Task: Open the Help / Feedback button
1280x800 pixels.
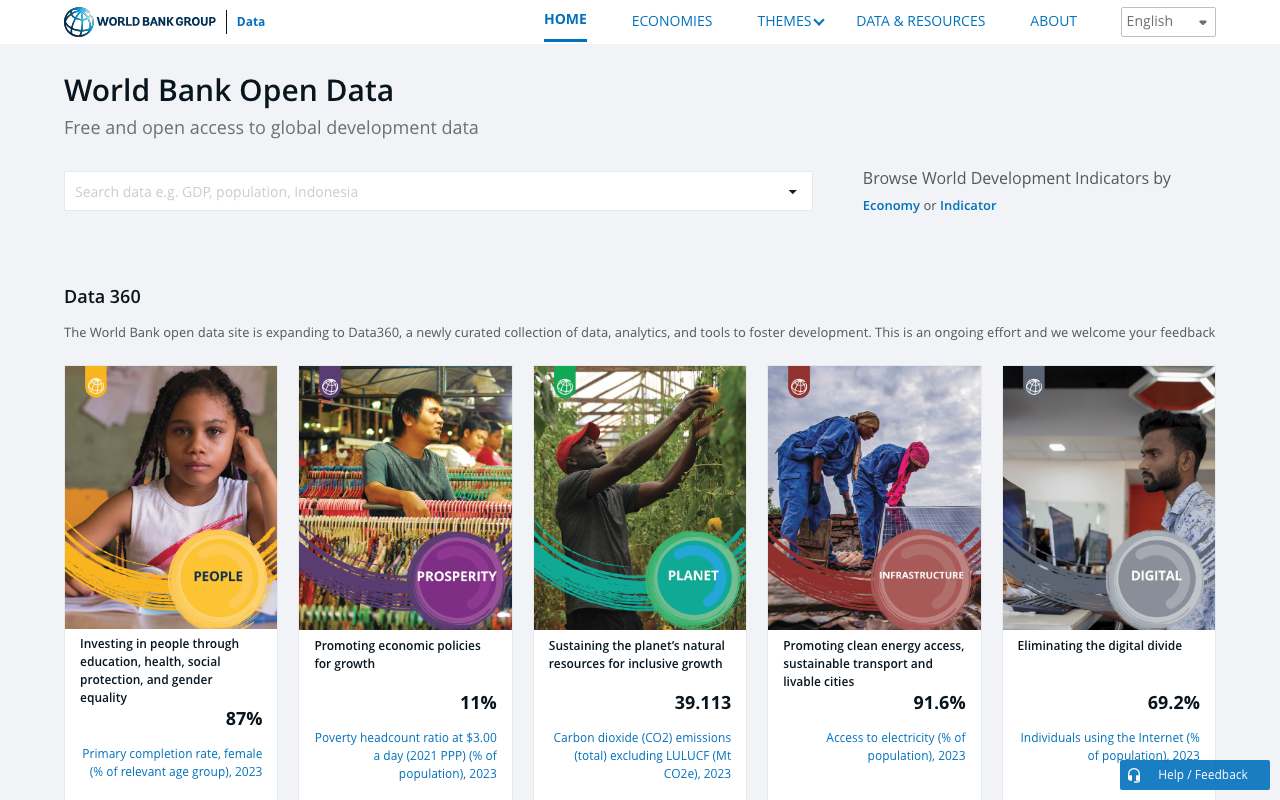Action: 1195,775
